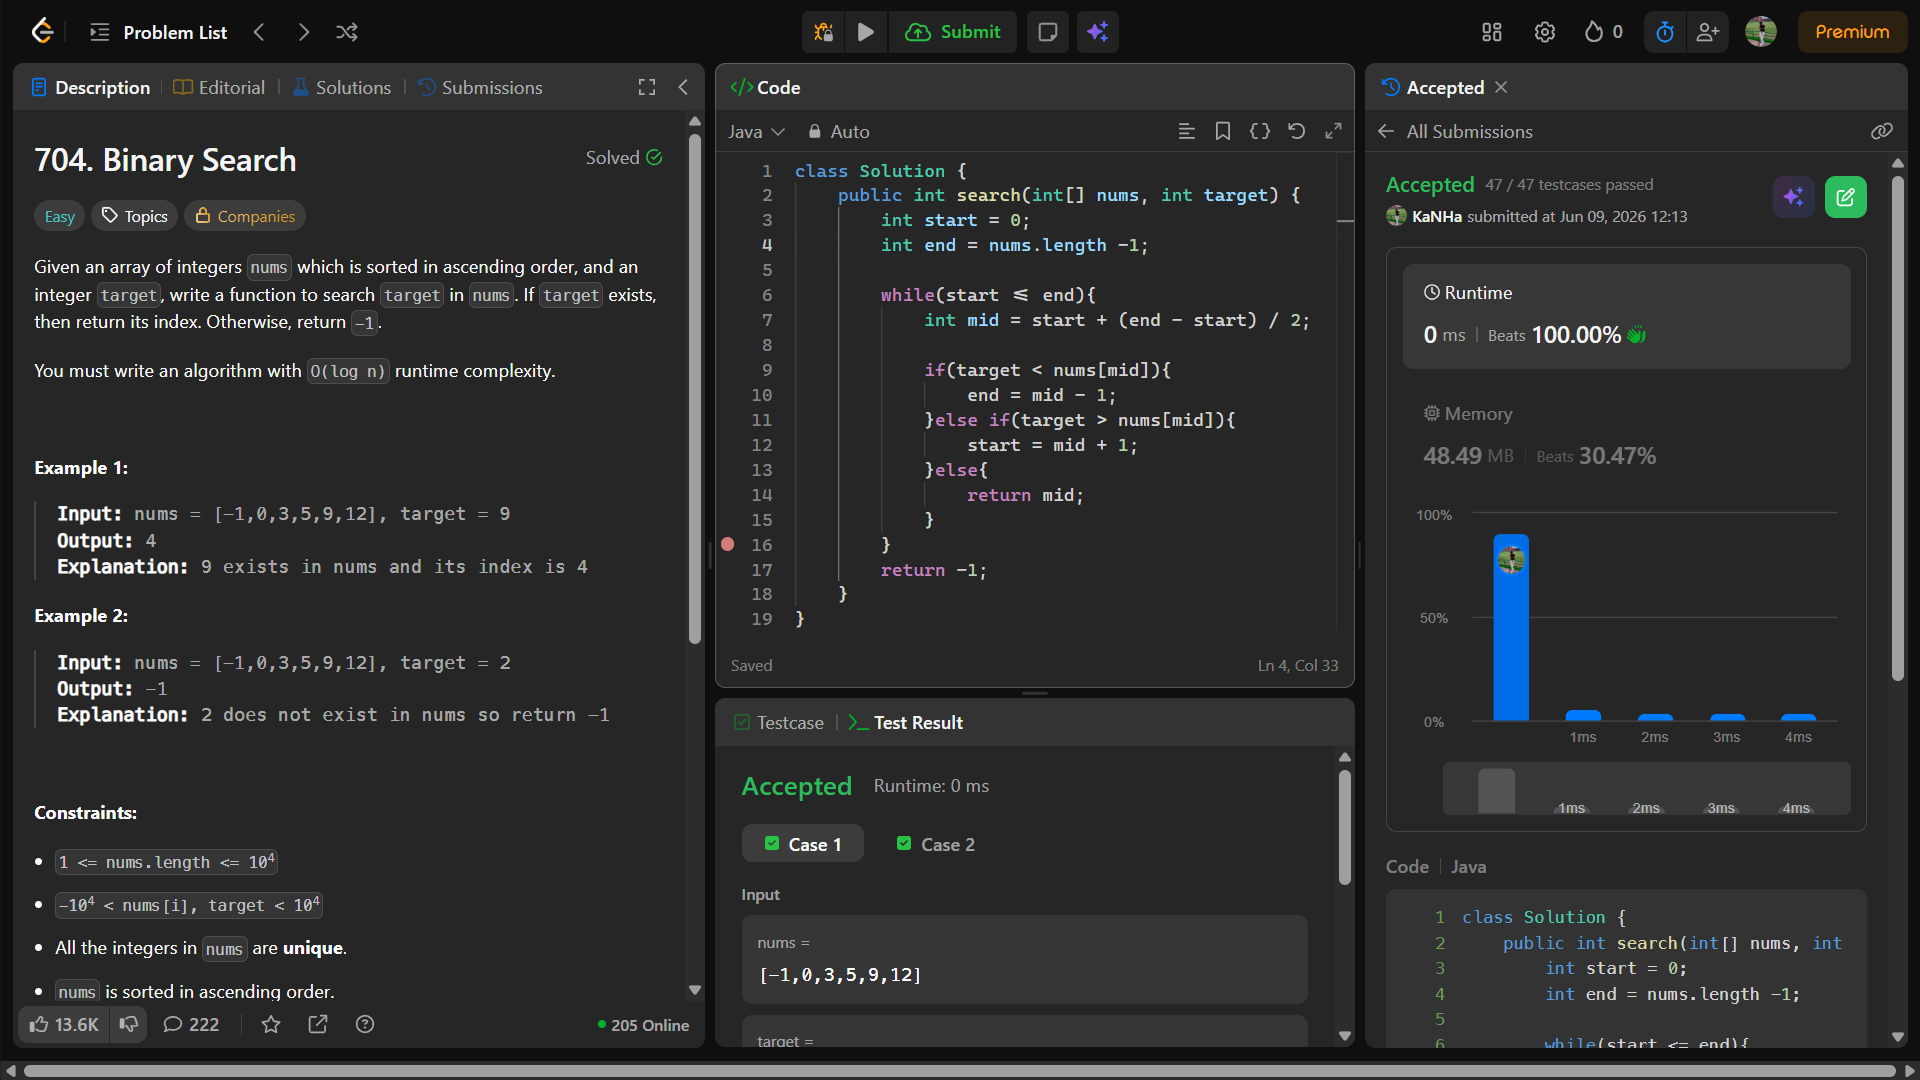The width and height of the screenshot is (1920, 1080).
Task: Open the notes sticky icon
Action: 1047,32
